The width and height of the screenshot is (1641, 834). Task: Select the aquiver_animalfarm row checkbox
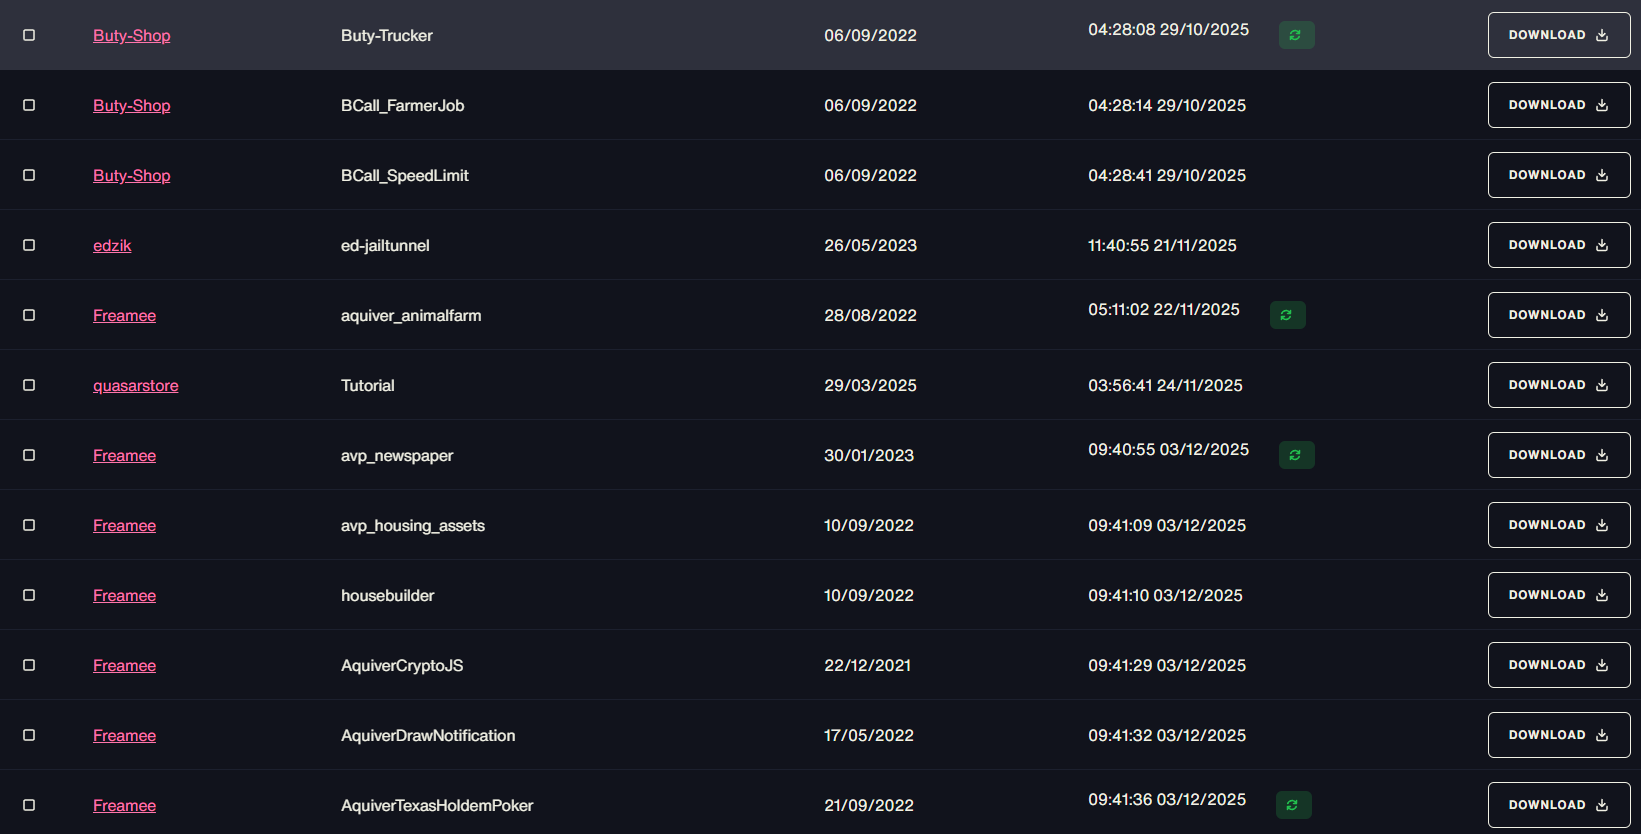[29, 315]
